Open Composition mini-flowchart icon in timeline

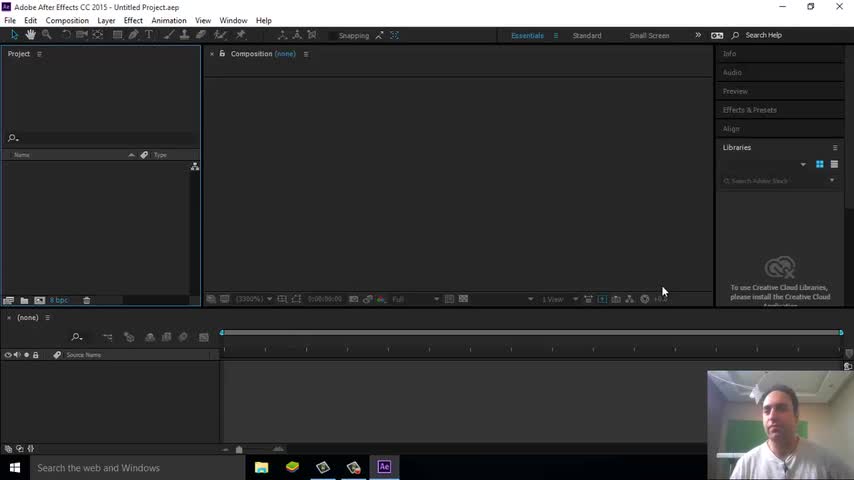pyautogui.click(x=107, y=338)
